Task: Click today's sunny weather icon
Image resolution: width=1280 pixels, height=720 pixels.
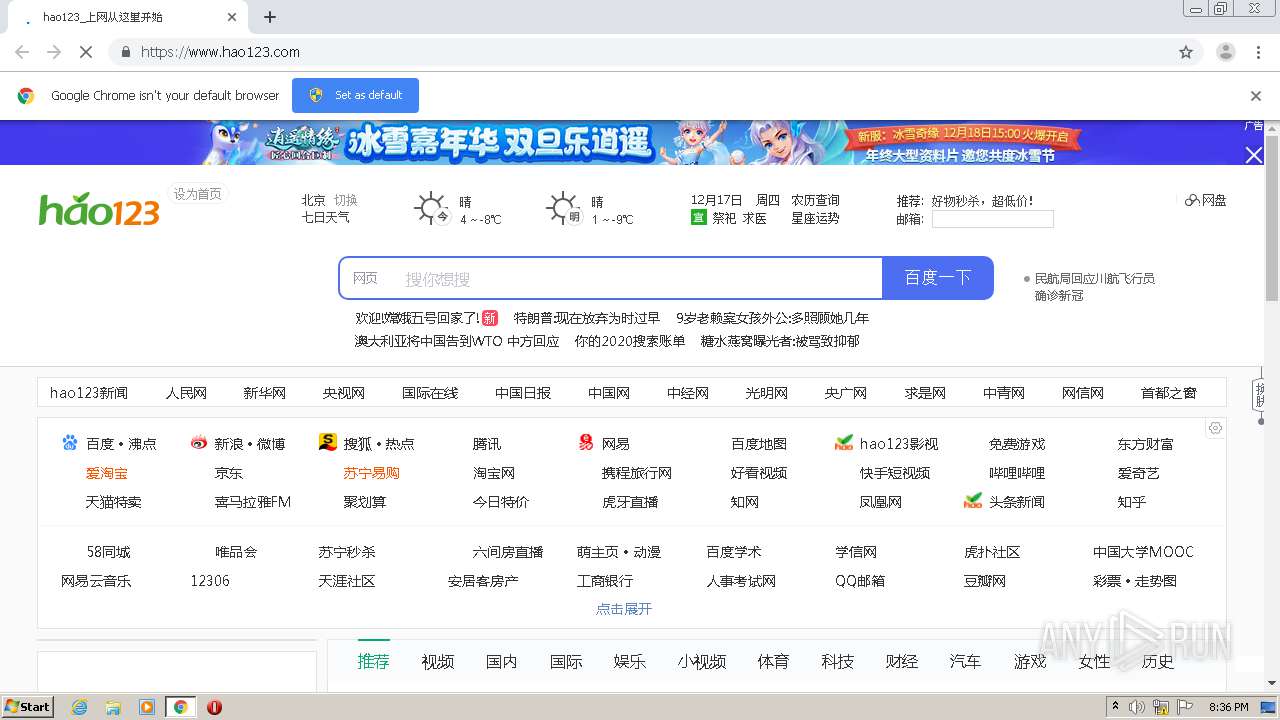Action: [x=433, y=209]
